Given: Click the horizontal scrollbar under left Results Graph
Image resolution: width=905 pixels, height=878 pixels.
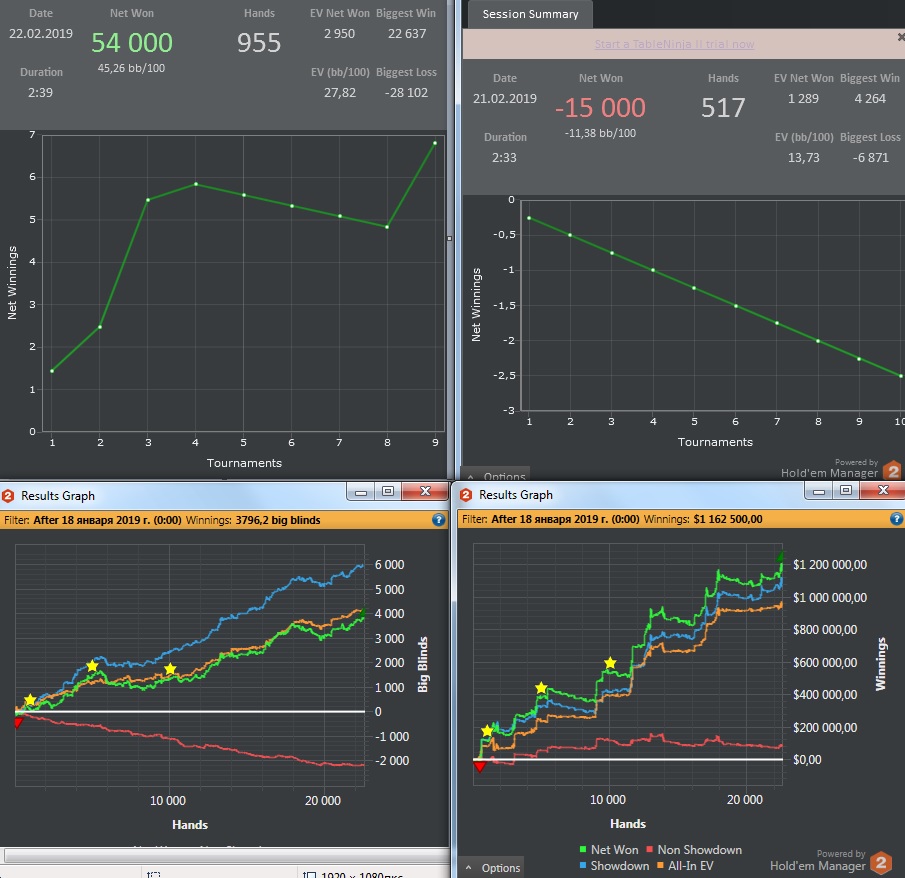Looking at the screenshot, I should tap(225, 855).
